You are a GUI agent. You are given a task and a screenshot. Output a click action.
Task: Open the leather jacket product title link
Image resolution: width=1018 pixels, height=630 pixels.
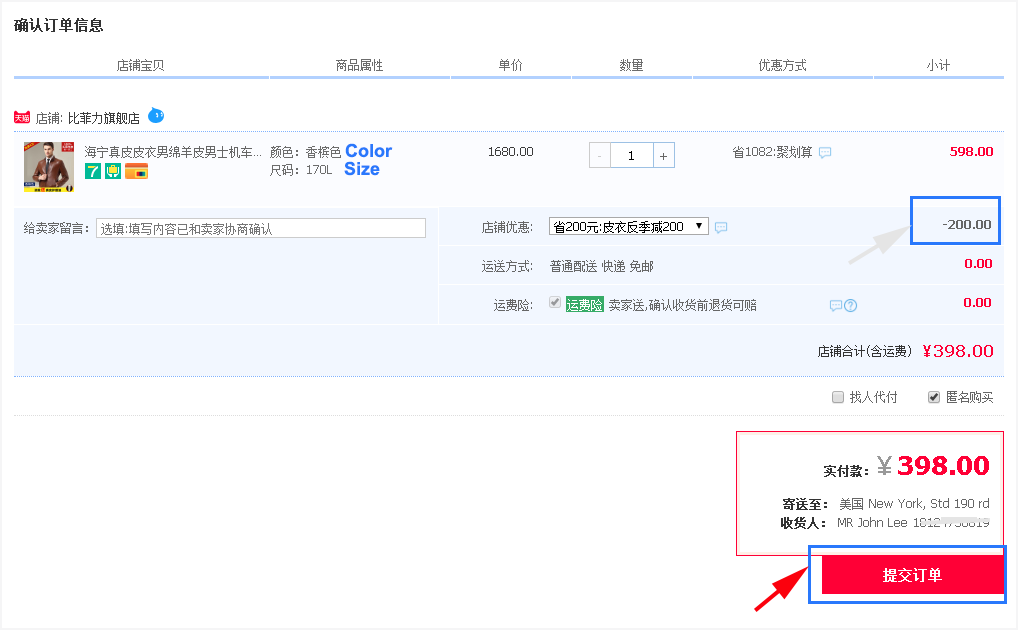coord(173,152)
